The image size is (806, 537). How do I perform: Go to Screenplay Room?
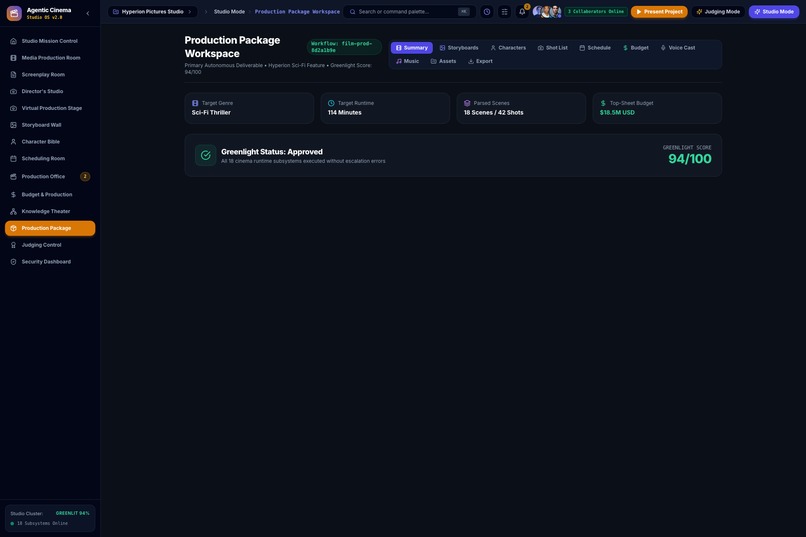(50, 75)
